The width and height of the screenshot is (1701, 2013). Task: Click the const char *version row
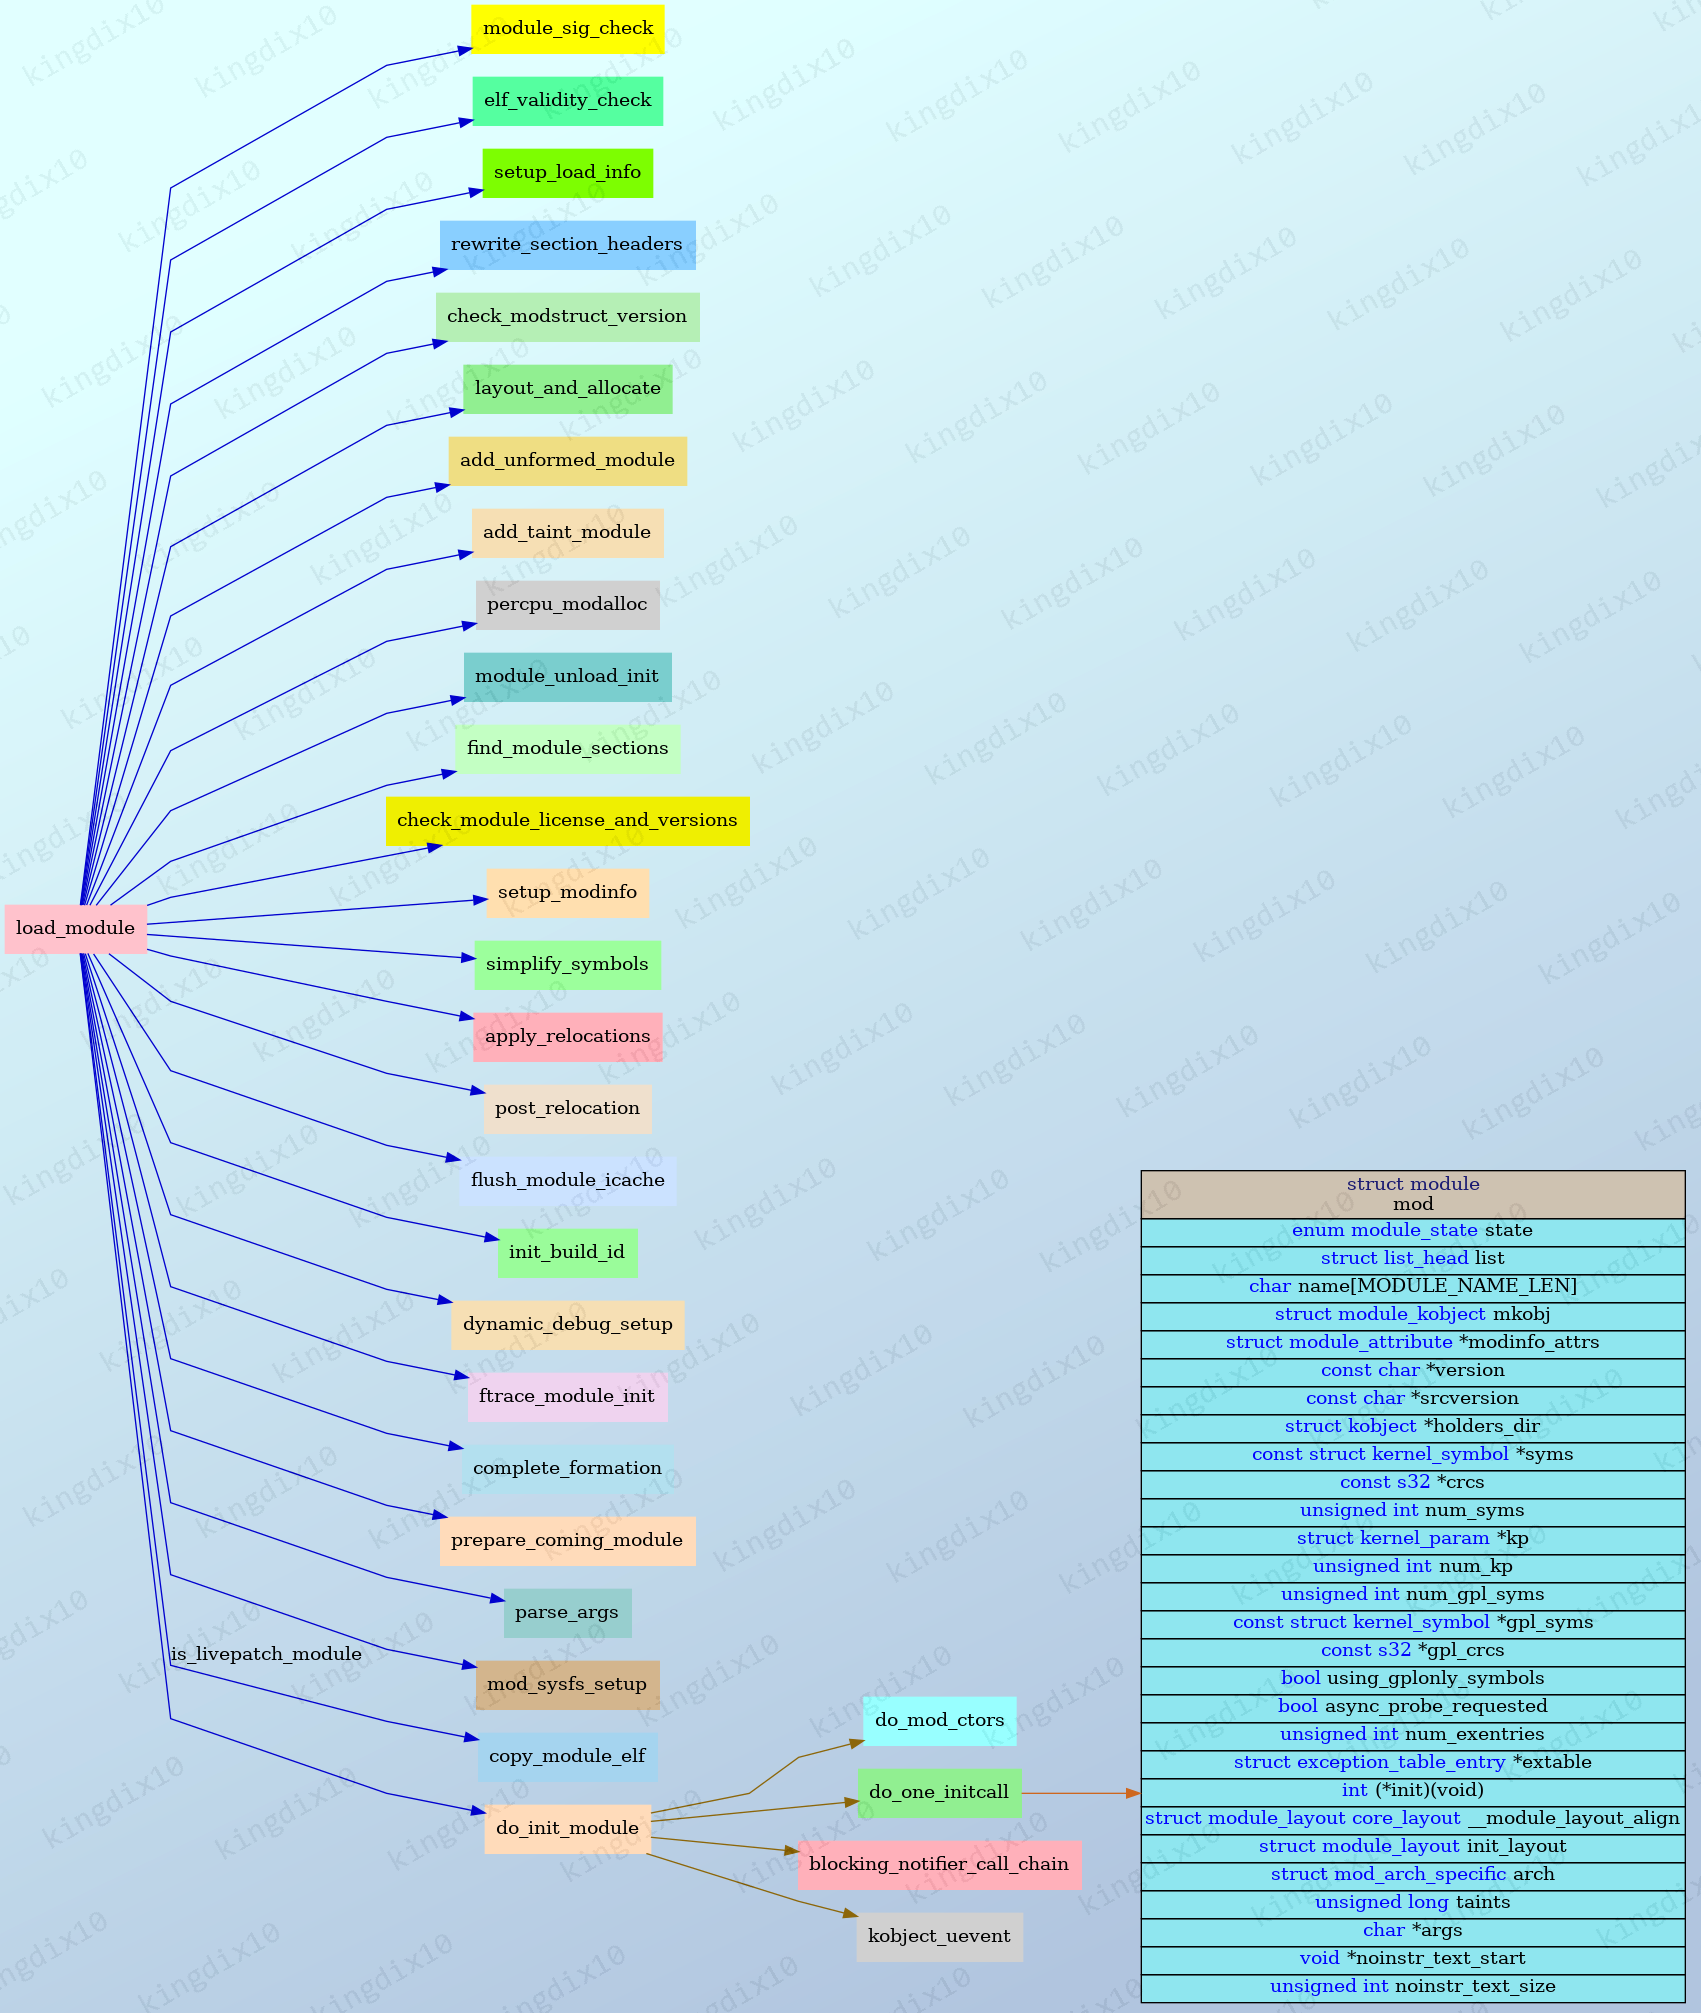[1413, 1371]
